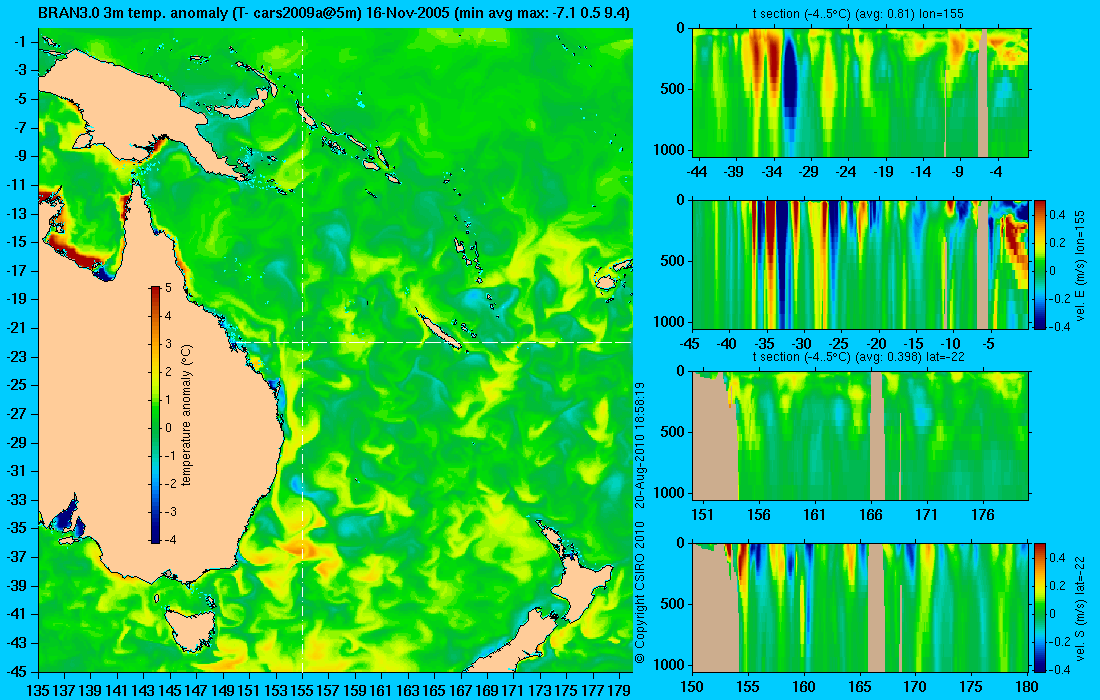This screenshot has height=700, width=1100.
Task: Open the eastward velocity section at lon=155
Action: pyautogui.click(x=860, y=264)
